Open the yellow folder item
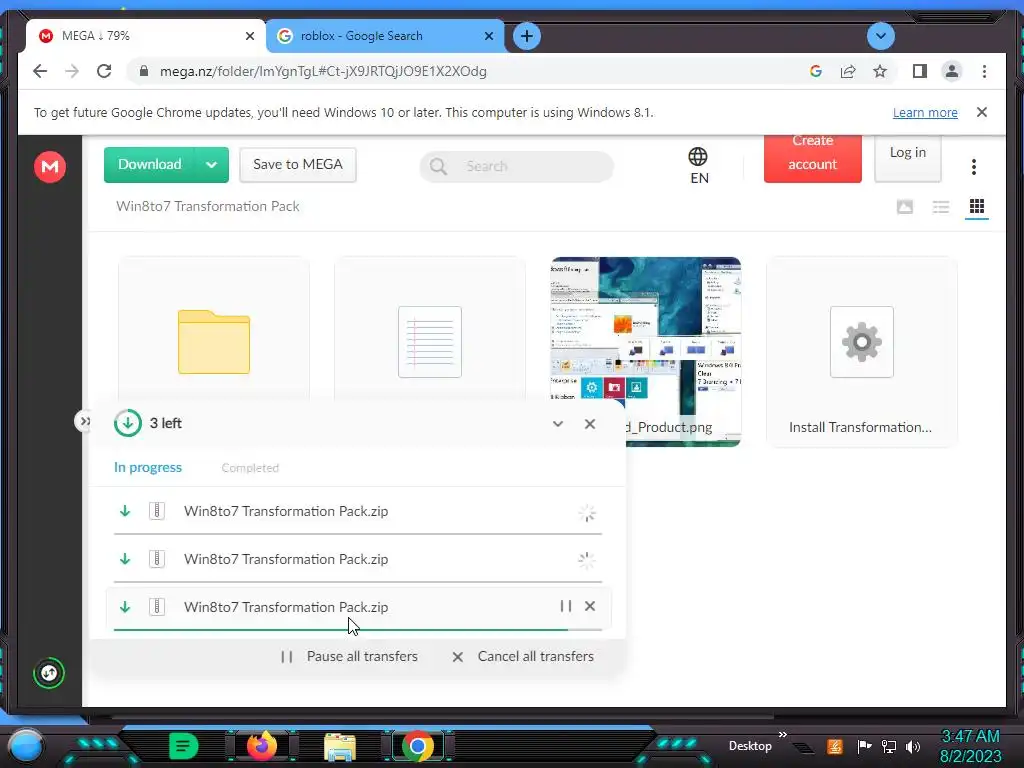The width and height of the screenshot is (1024, 768). (214, 342)
